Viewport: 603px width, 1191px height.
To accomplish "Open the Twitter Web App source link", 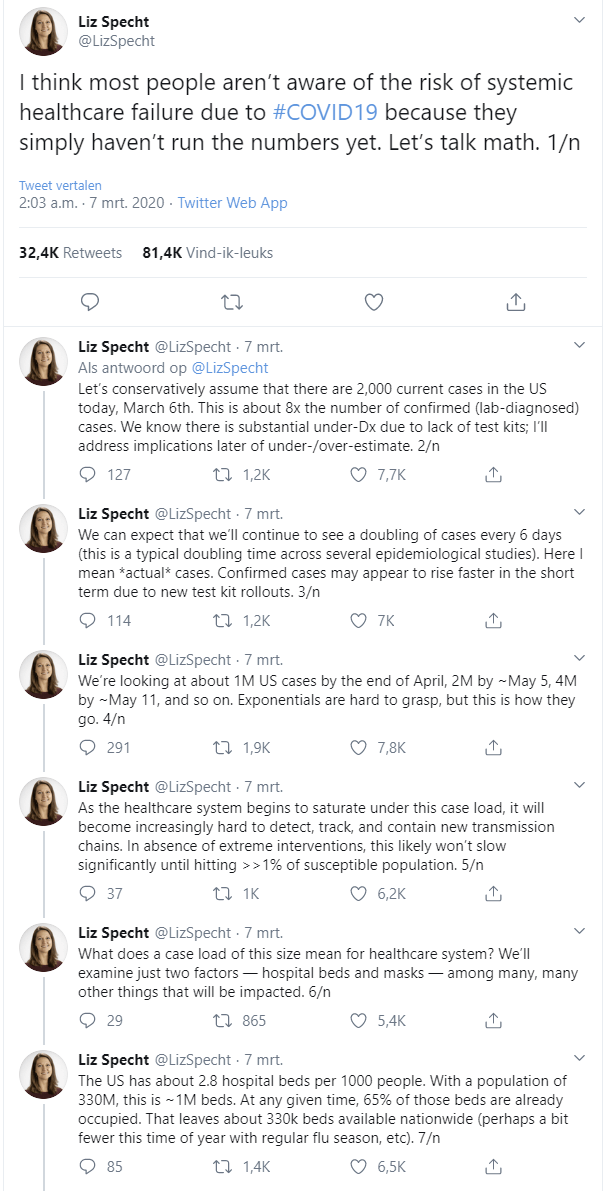I will 232,203.
